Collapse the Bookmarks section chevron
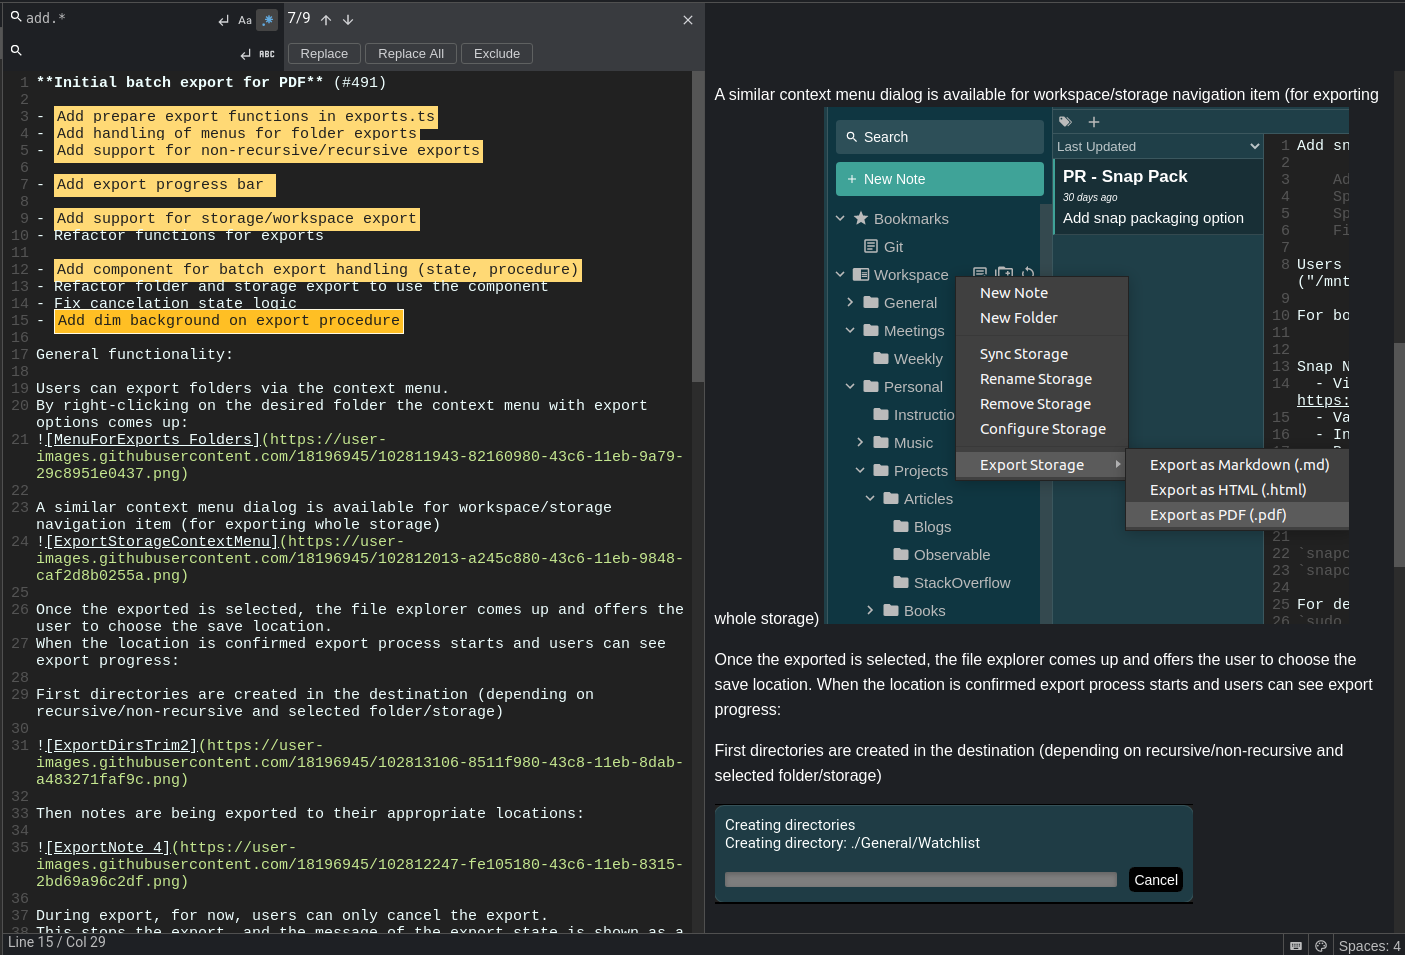Screen dimensions: 1405x955 point(840,218)
